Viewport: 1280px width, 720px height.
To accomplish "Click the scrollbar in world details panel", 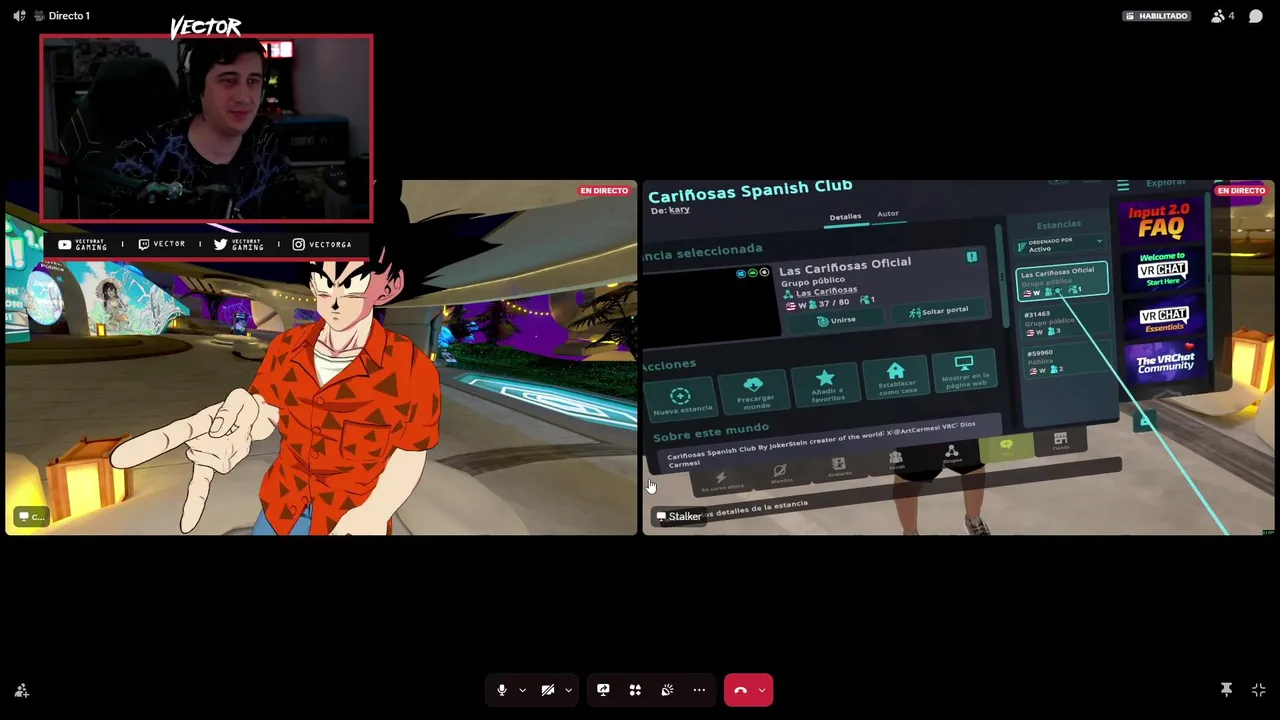I will [1000, 275].
